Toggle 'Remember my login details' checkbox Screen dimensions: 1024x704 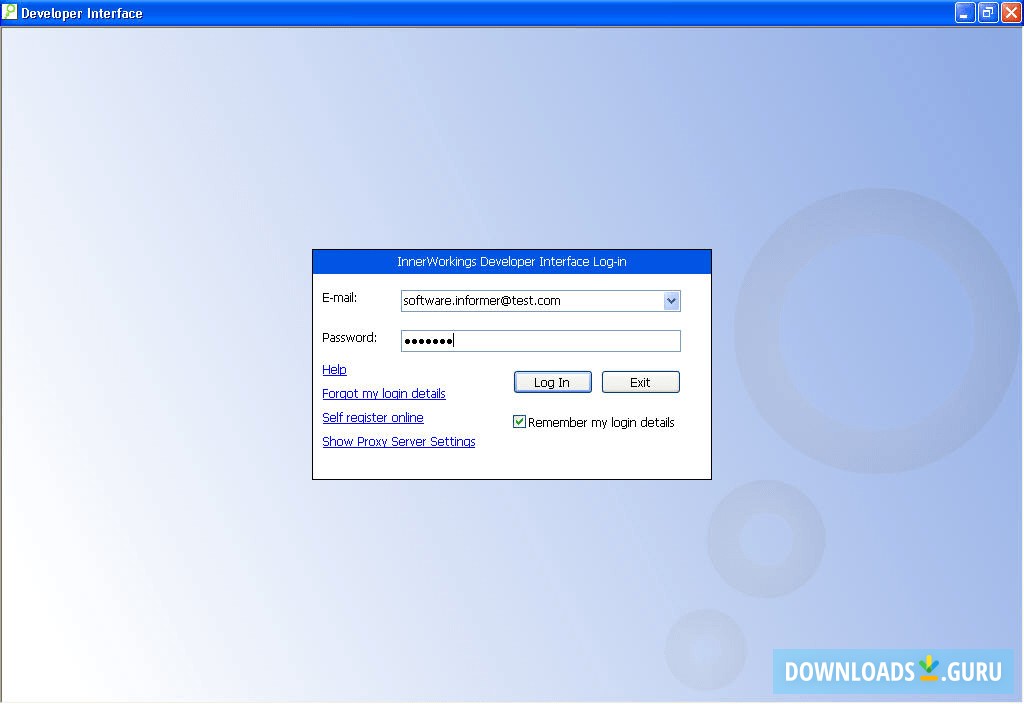click(x=519, y=421)
